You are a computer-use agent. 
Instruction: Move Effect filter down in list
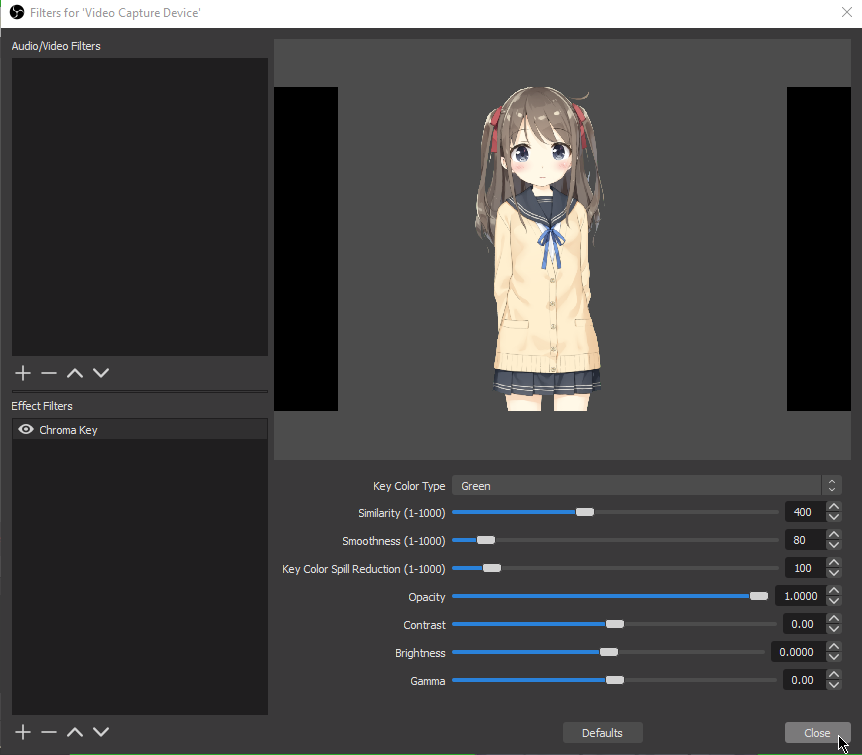(x=100, y=732)
